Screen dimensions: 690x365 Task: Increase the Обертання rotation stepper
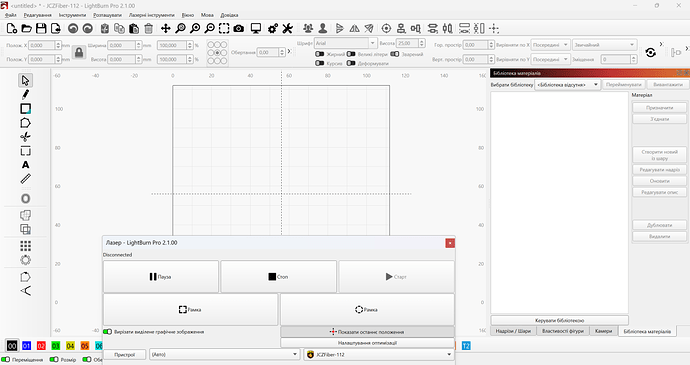pyautogui.click(x=282, y=50)
